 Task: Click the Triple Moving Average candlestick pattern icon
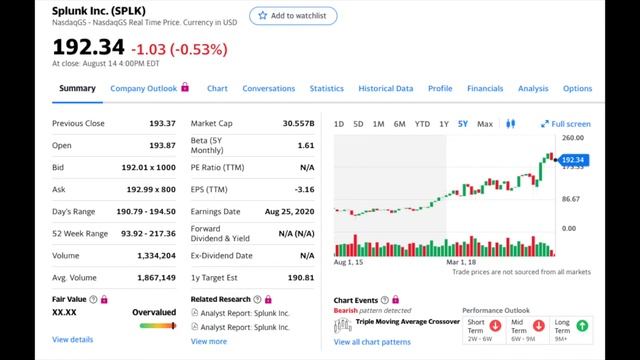point(342,325)
